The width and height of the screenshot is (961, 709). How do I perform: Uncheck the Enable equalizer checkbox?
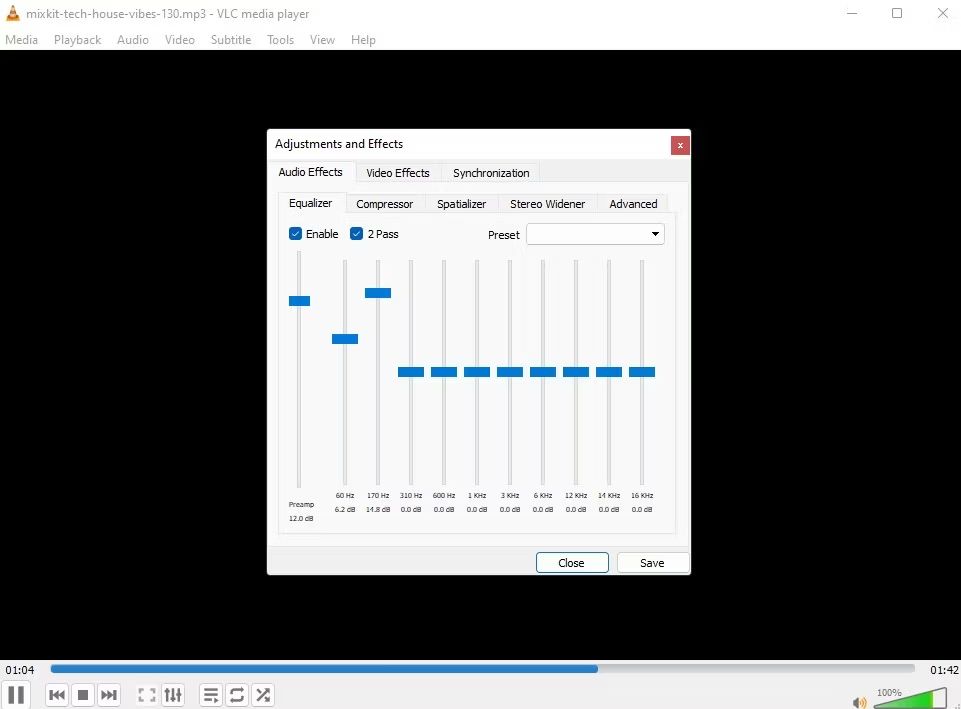[x=295, y=233]
